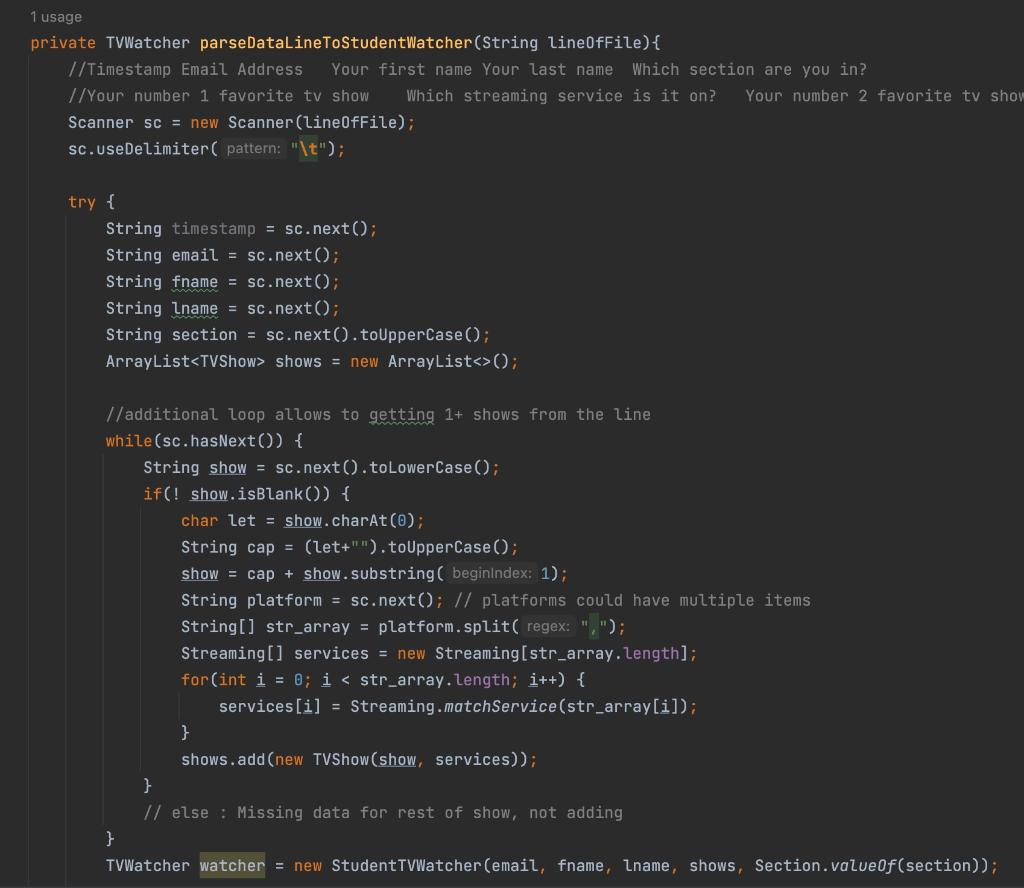Click the highlighted watcher variable name
This screenshot has height=888, width=1024.
pyautogui.click(x=231, y=865)
